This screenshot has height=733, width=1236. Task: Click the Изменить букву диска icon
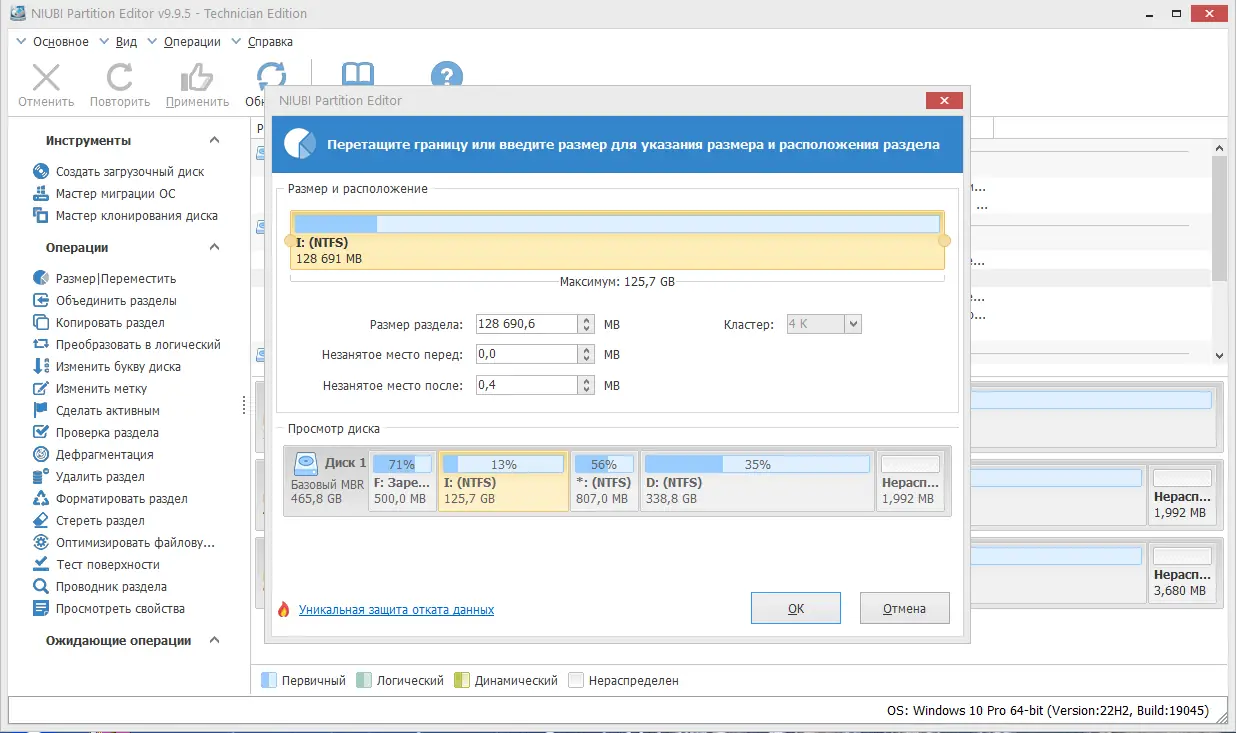click(41, 367)
